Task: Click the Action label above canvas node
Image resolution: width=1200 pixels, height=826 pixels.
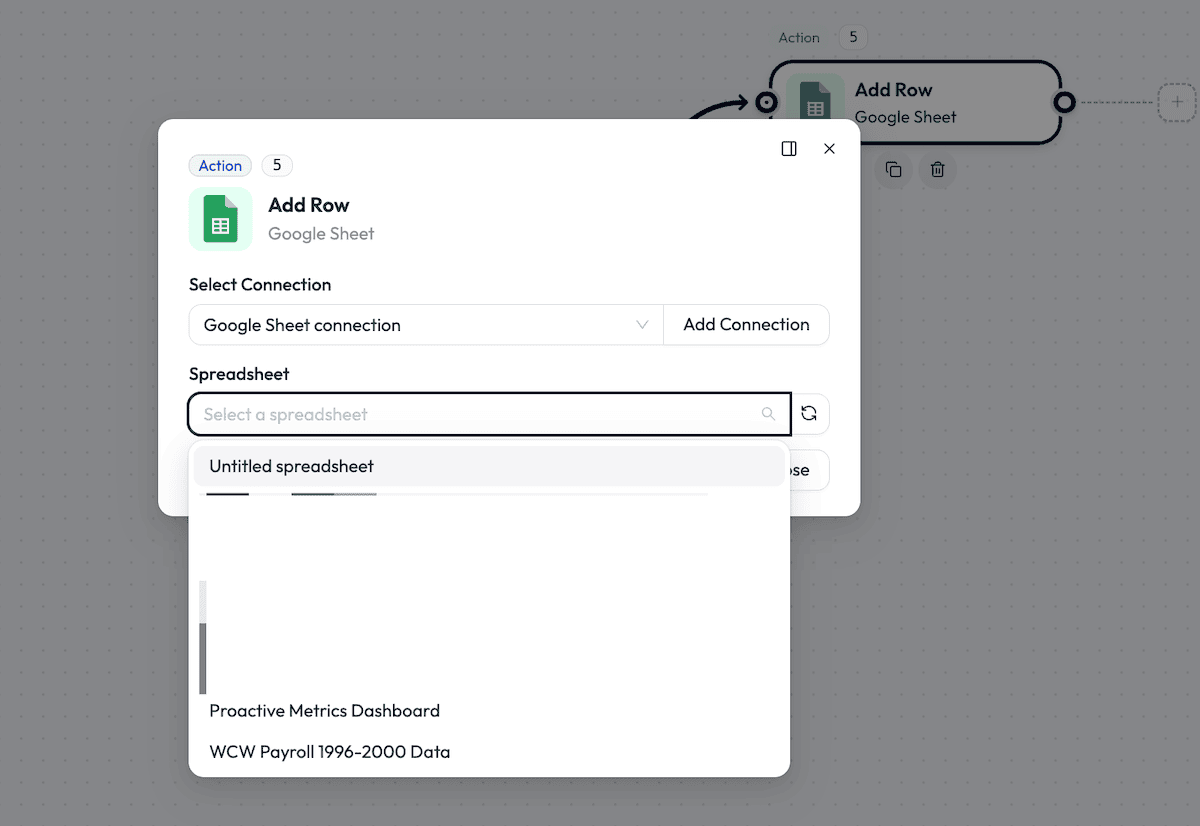Action: (x=799, y=38)
